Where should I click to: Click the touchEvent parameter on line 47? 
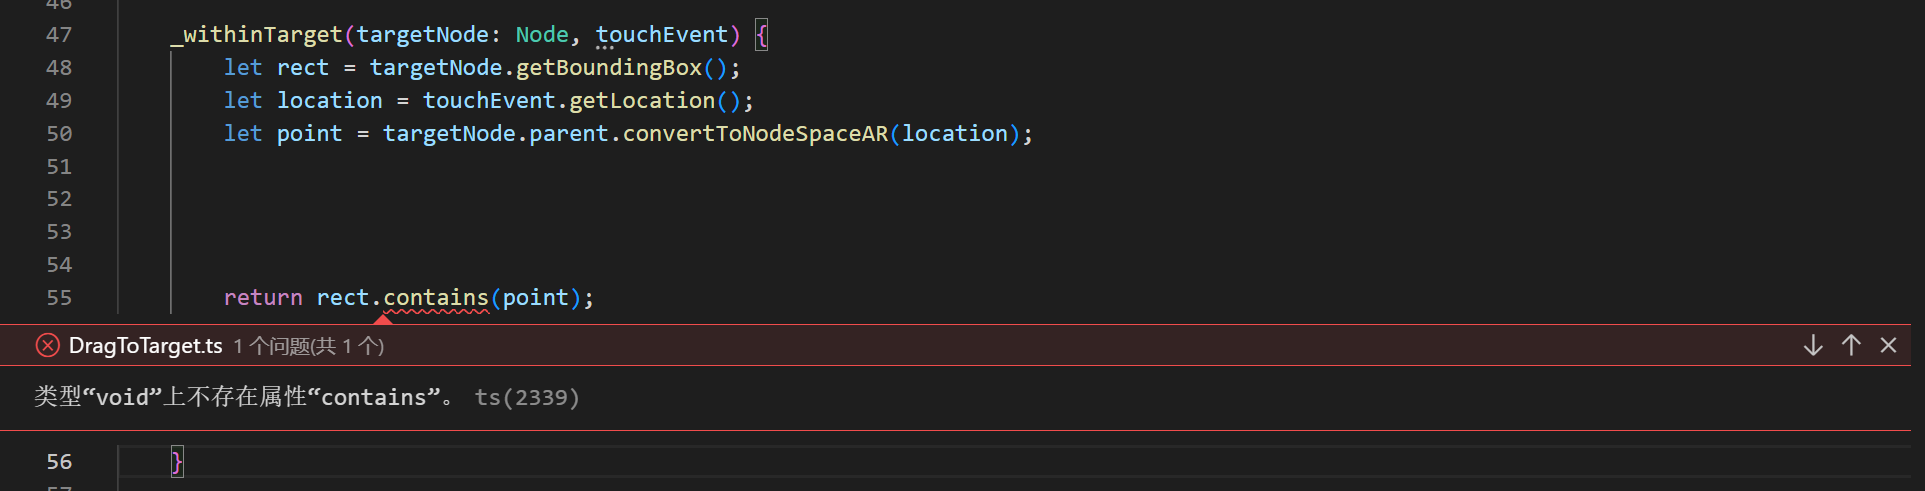pyautogui.click(x=662, y=35)
